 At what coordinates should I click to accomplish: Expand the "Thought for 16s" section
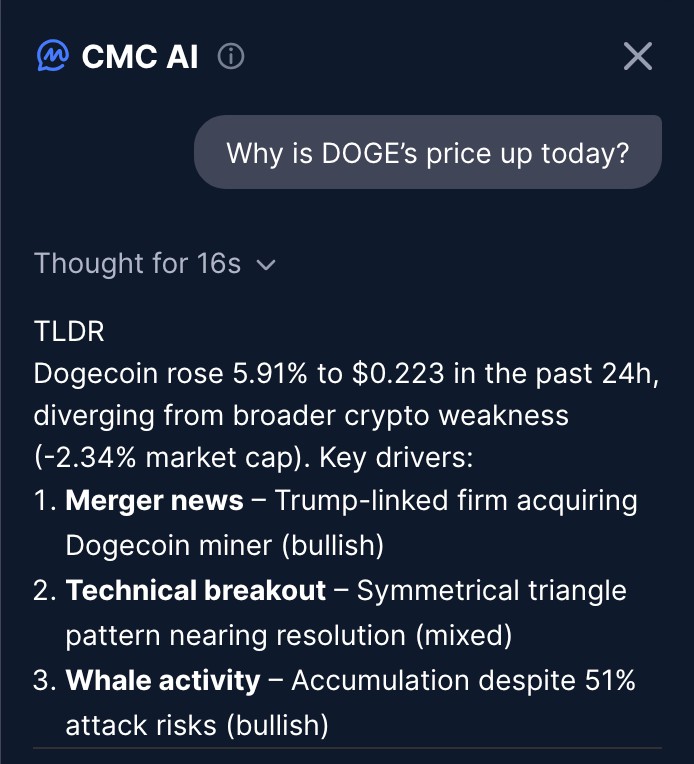[138, 264]
